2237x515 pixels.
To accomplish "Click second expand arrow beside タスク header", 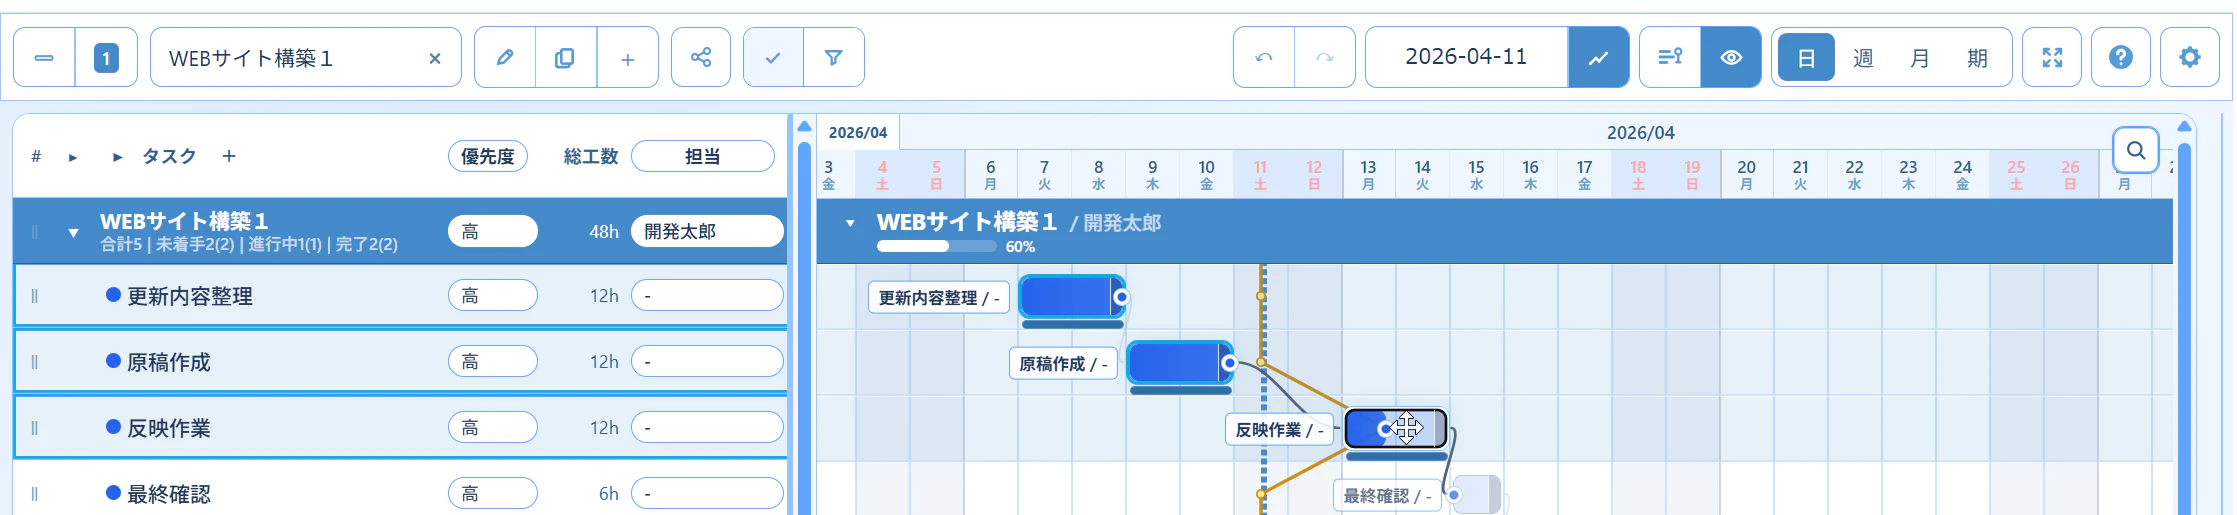I will coord(118,157).
